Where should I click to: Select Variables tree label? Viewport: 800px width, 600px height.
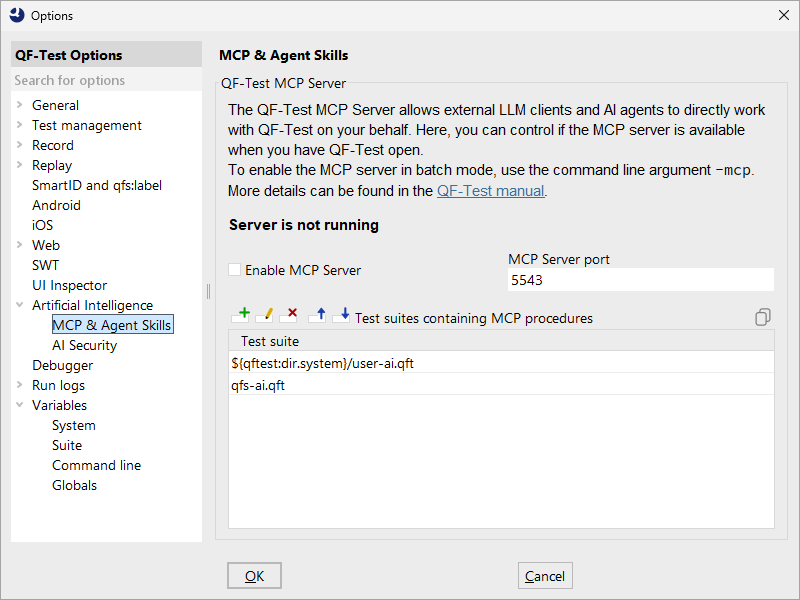click(59, 405)
